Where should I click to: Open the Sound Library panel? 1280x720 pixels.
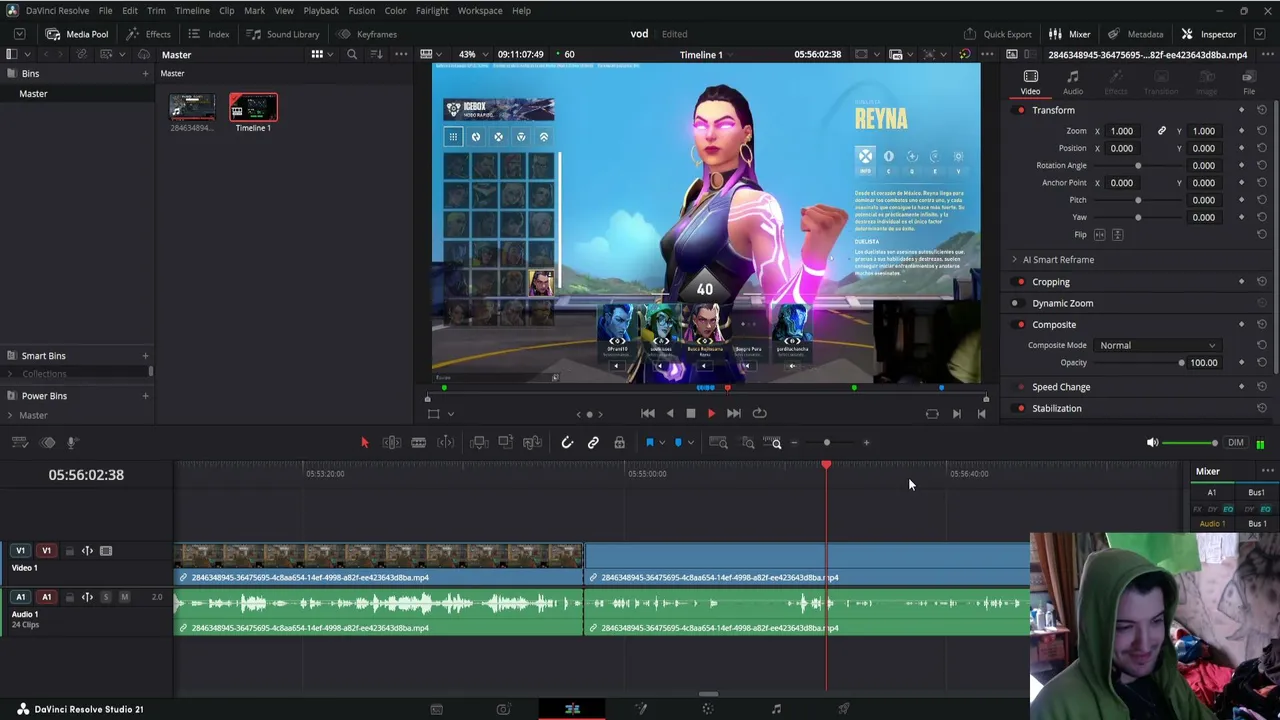coord(283,34)
